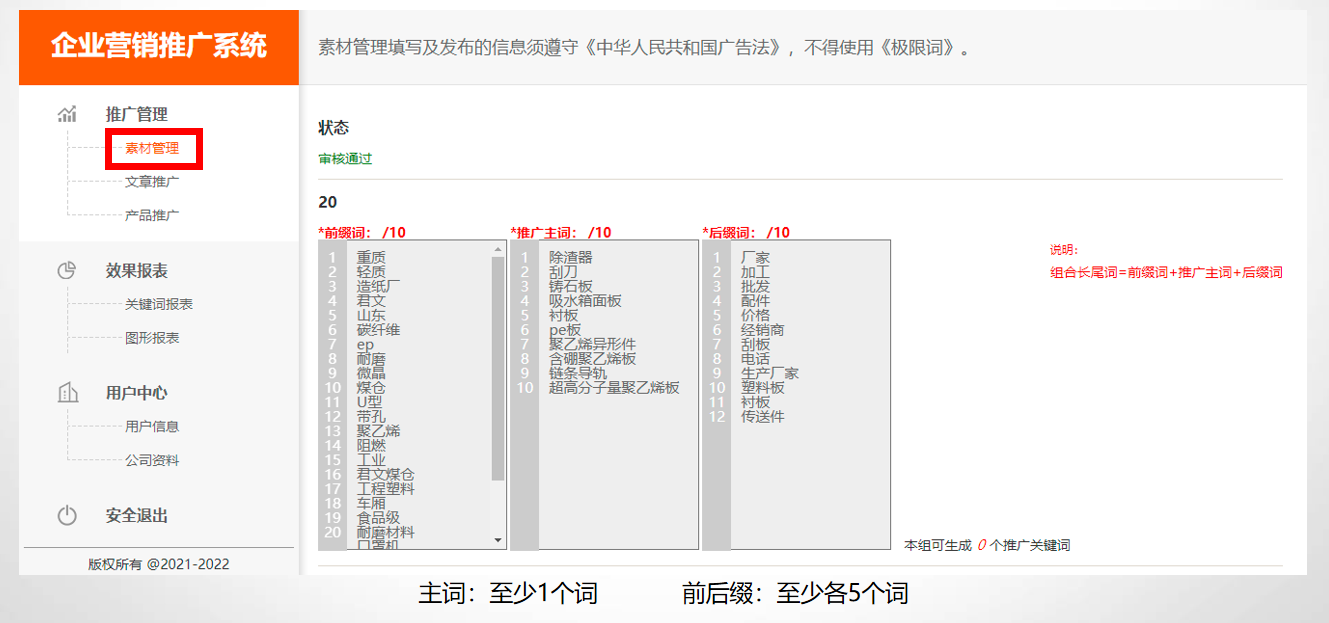Viewport: 1329px width, 623px height.
Task: Click the building icon beside 用户中心
Action: point(67,393)
